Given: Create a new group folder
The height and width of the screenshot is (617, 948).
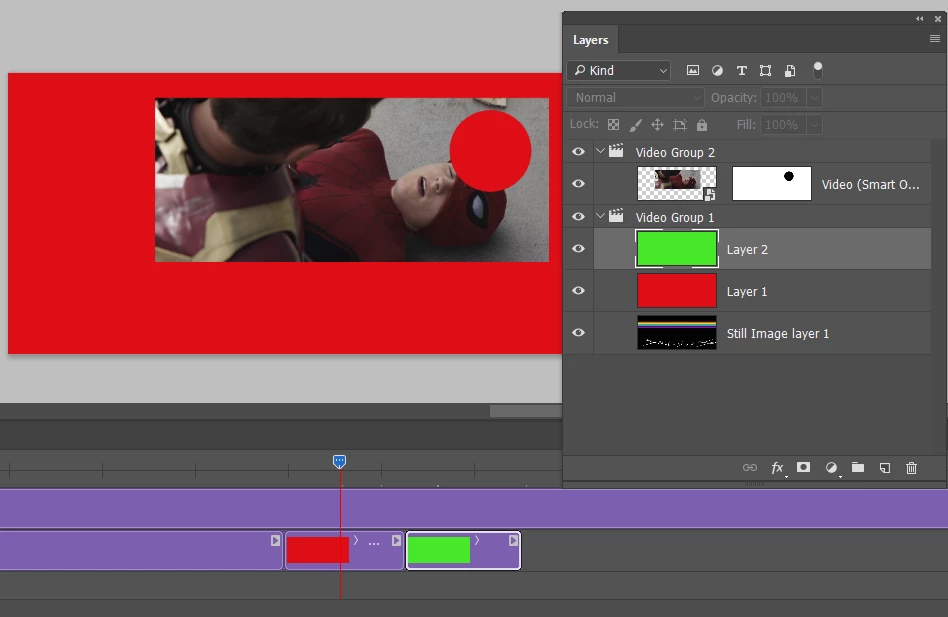Looking at the screenshot, I should [858, 467].
